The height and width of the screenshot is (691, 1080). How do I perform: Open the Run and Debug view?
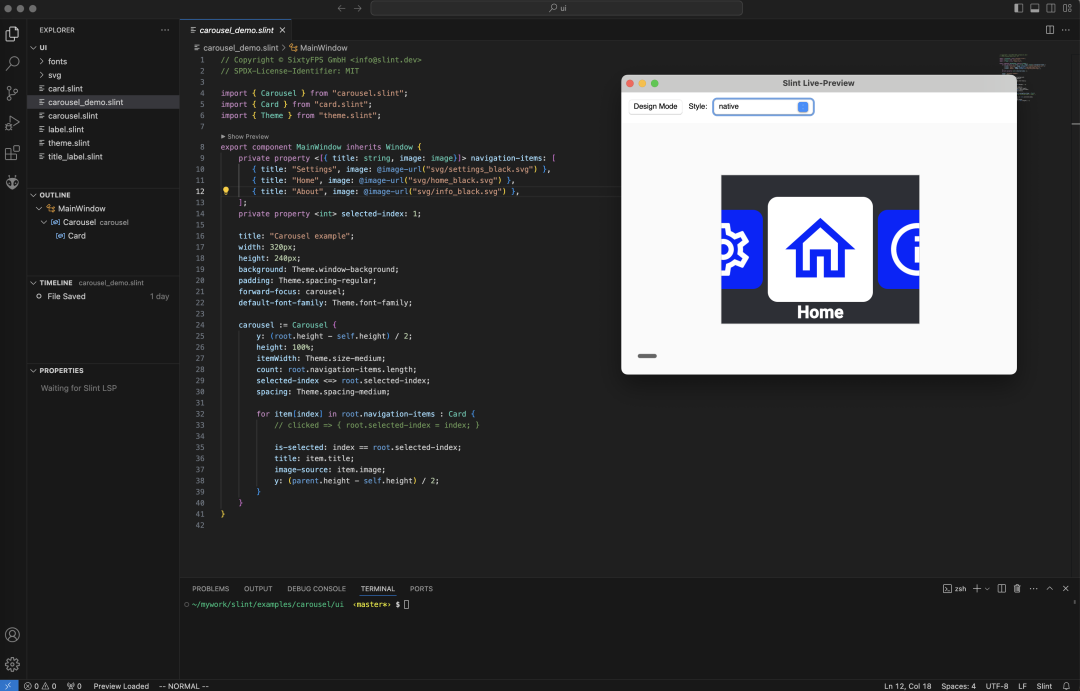12,123
